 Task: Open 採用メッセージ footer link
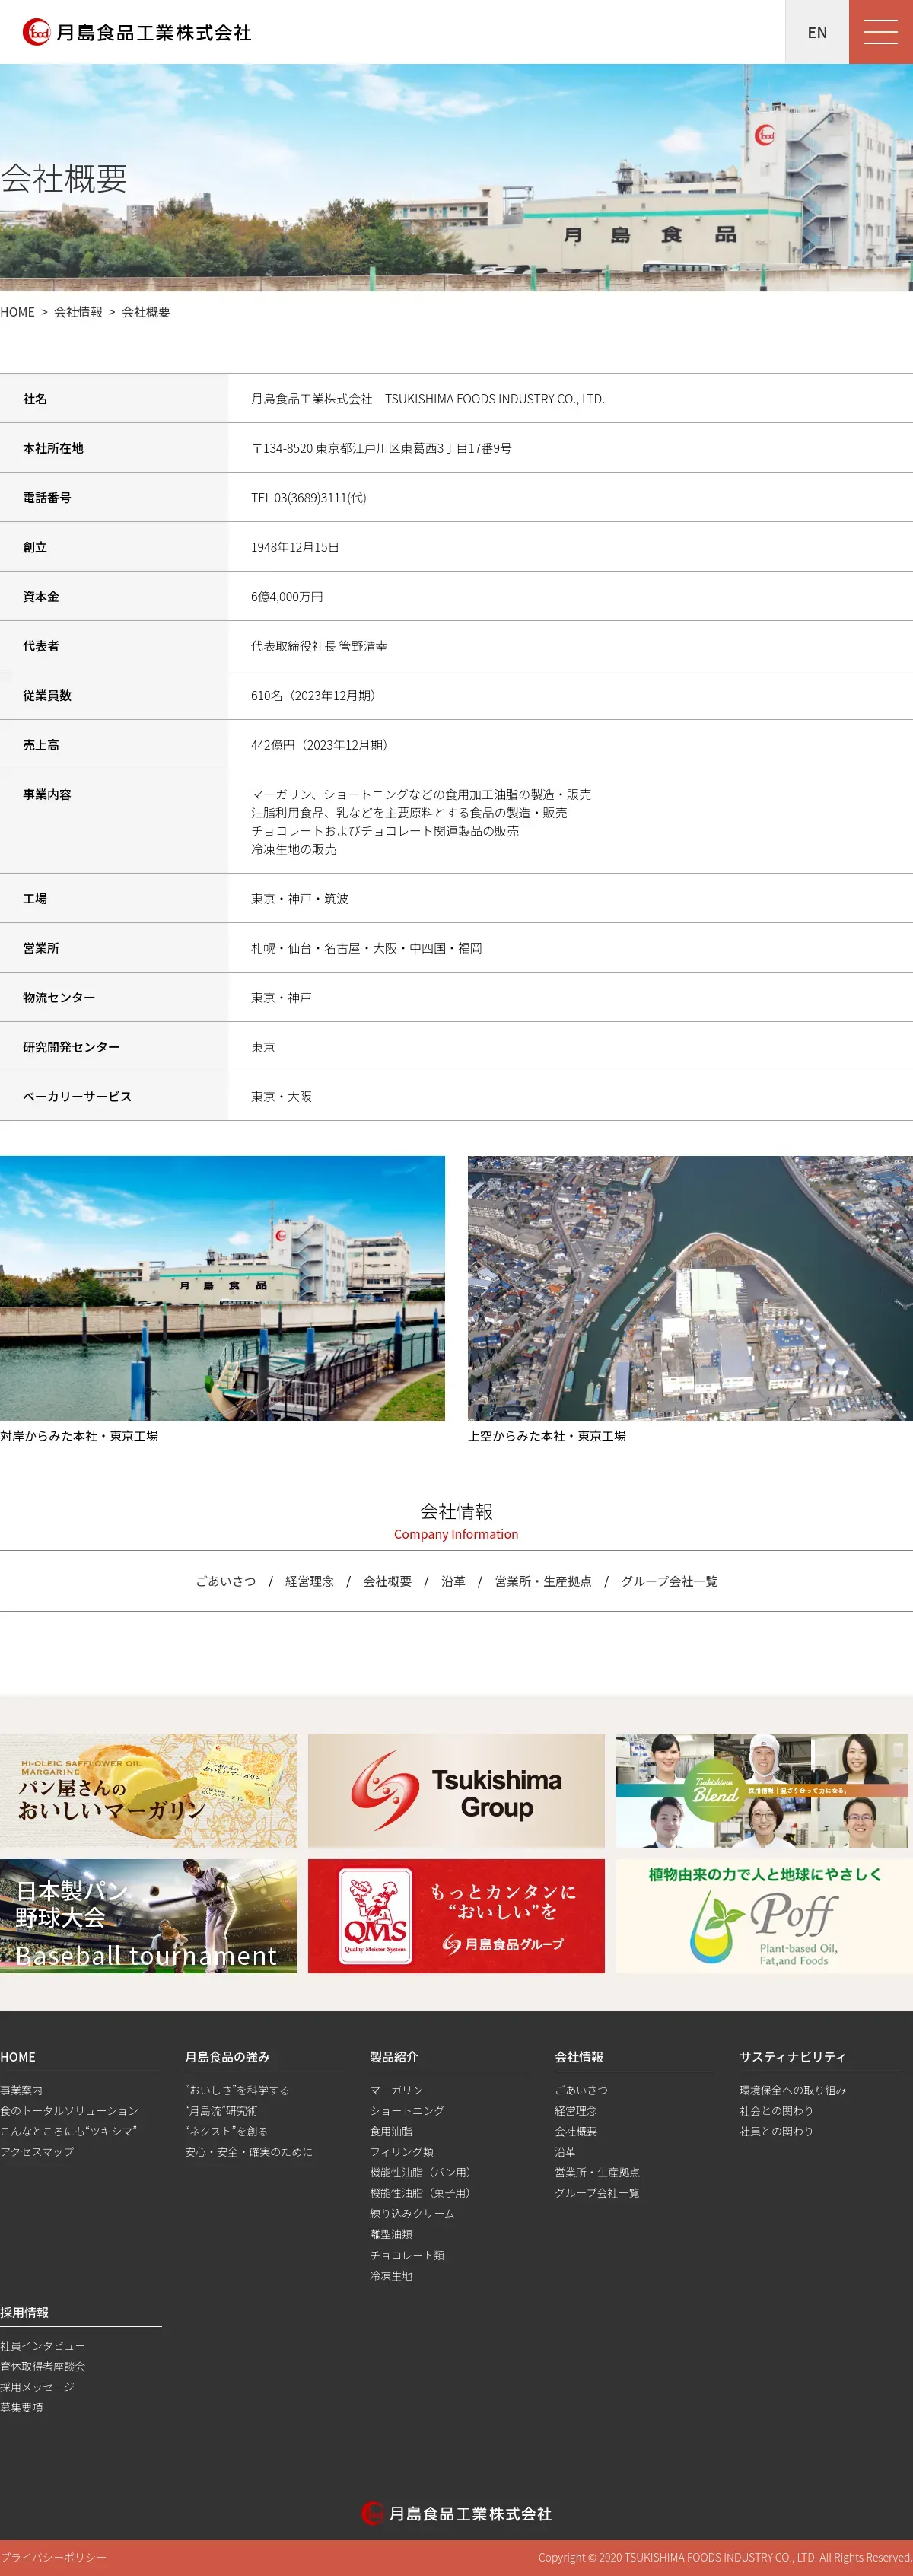(x=37, y=2387)
